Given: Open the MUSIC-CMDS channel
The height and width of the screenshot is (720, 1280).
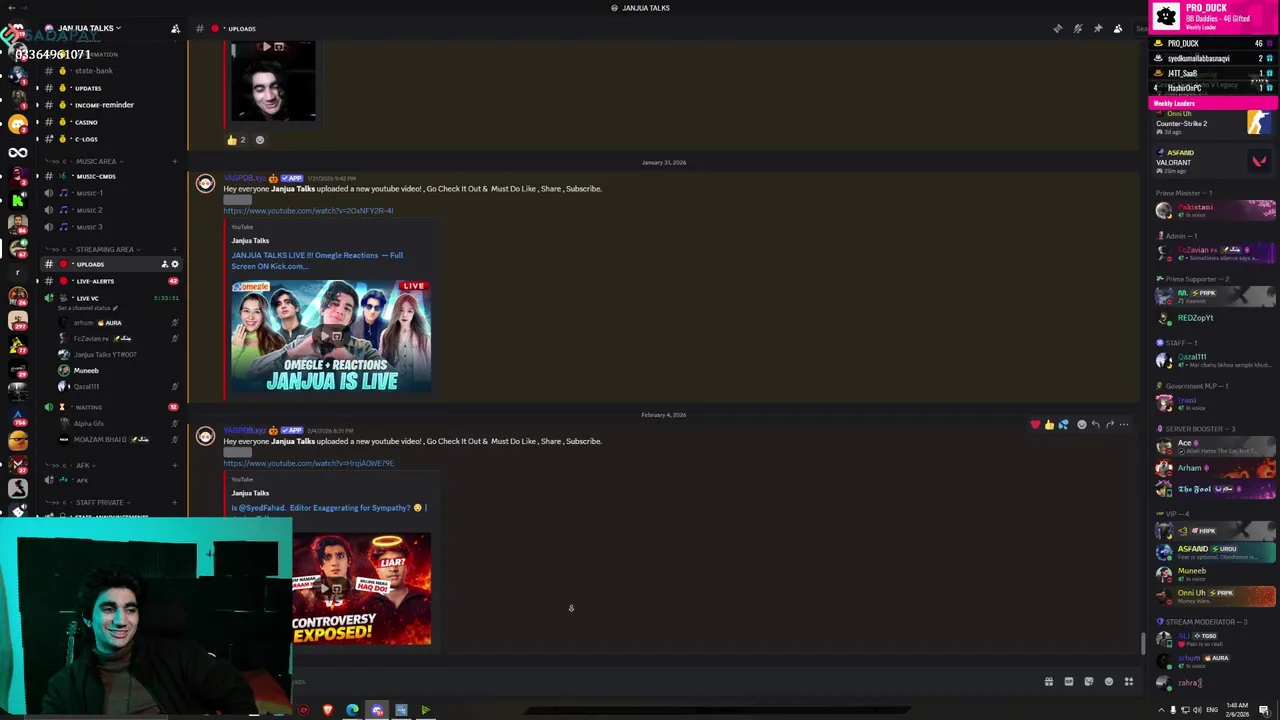Looking at the screenshot, I should [x=96, y=176].
